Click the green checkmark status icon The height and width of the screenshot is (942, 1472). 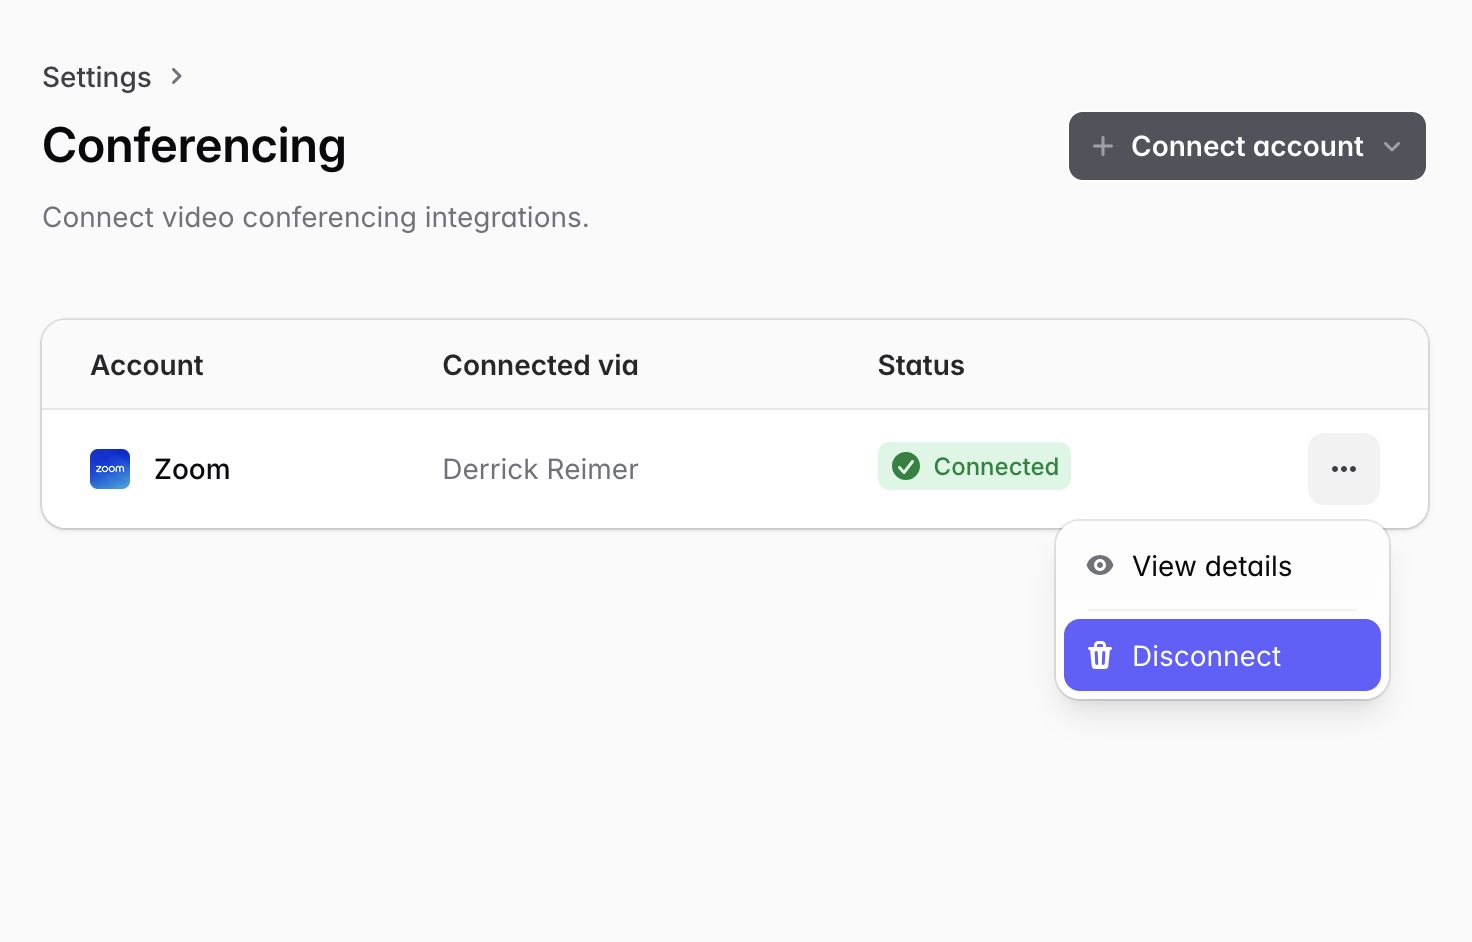pos(906,466)
